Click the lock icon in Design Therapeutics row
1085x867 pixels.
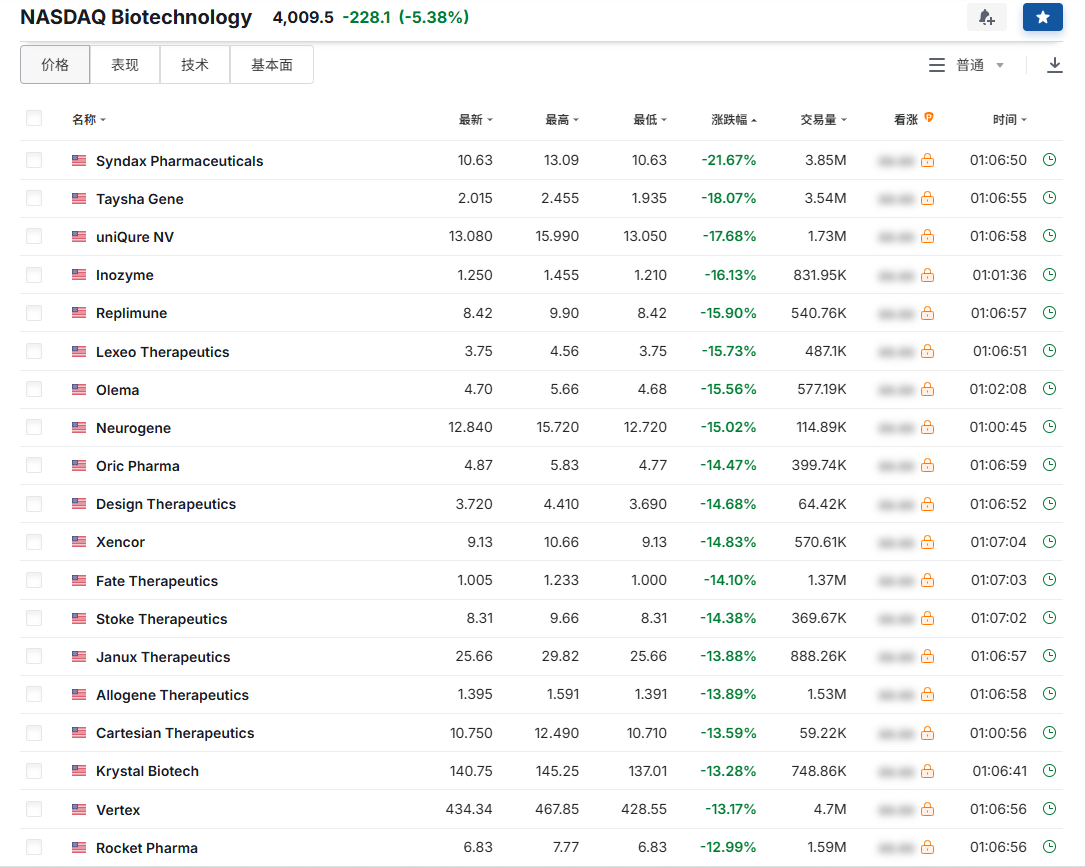click(927, 504)
